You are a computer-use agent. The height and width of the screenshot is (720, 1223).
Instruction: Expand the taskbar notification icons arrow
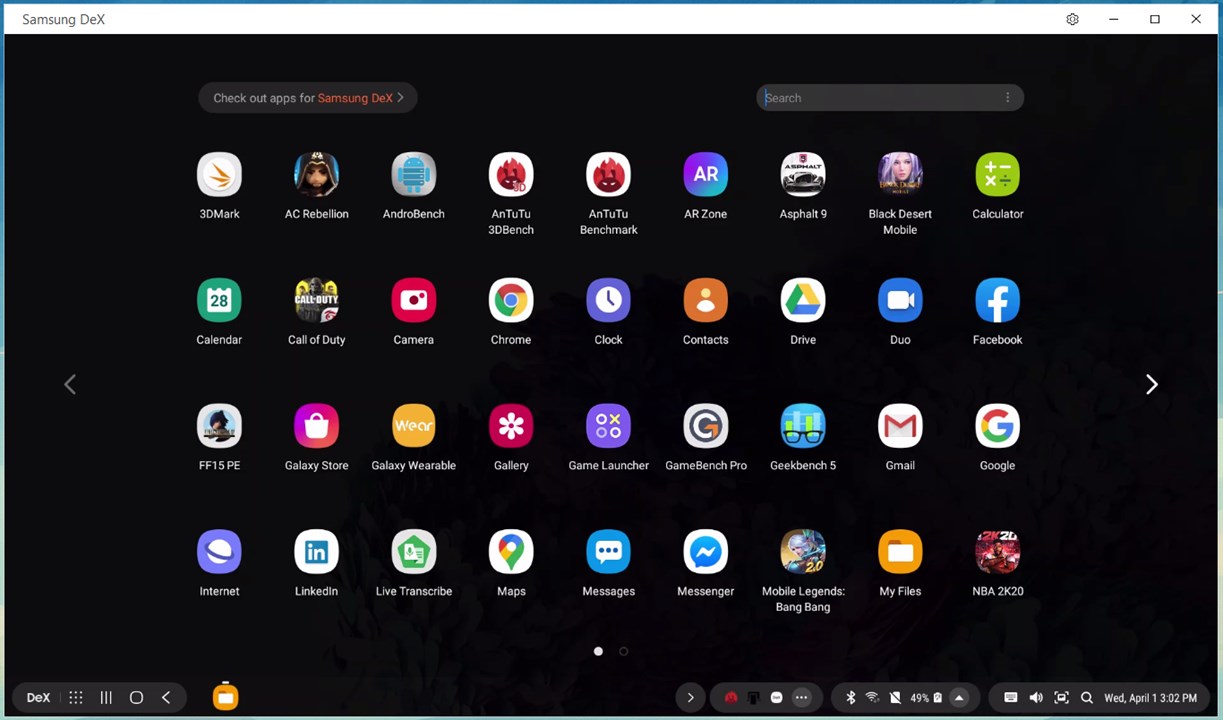pyautogui.click(x=690, y=698)
